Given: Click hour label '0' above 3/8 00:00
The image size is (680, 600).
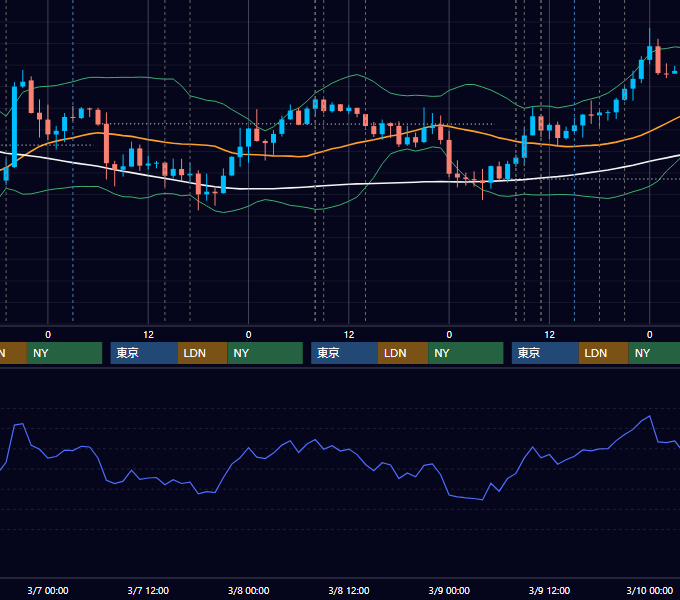Looking at the screenshot, I should pos(248,335).
